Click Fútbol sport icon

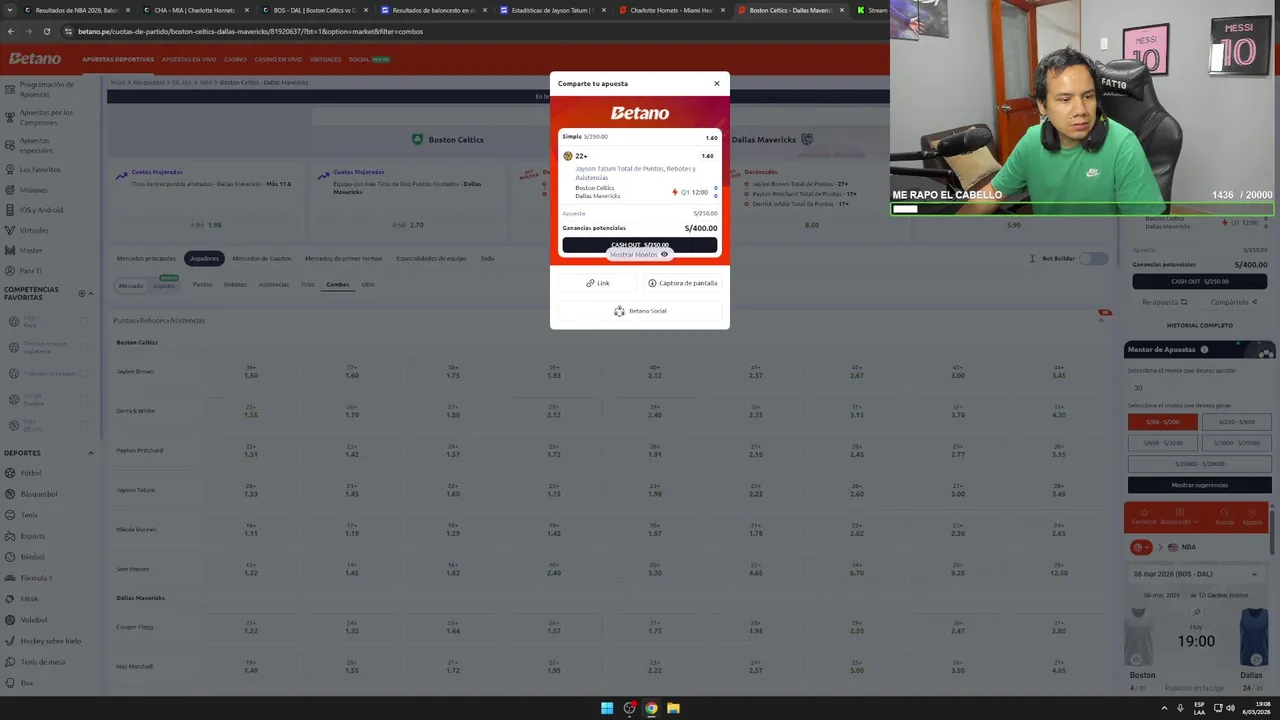pos(10,473)
